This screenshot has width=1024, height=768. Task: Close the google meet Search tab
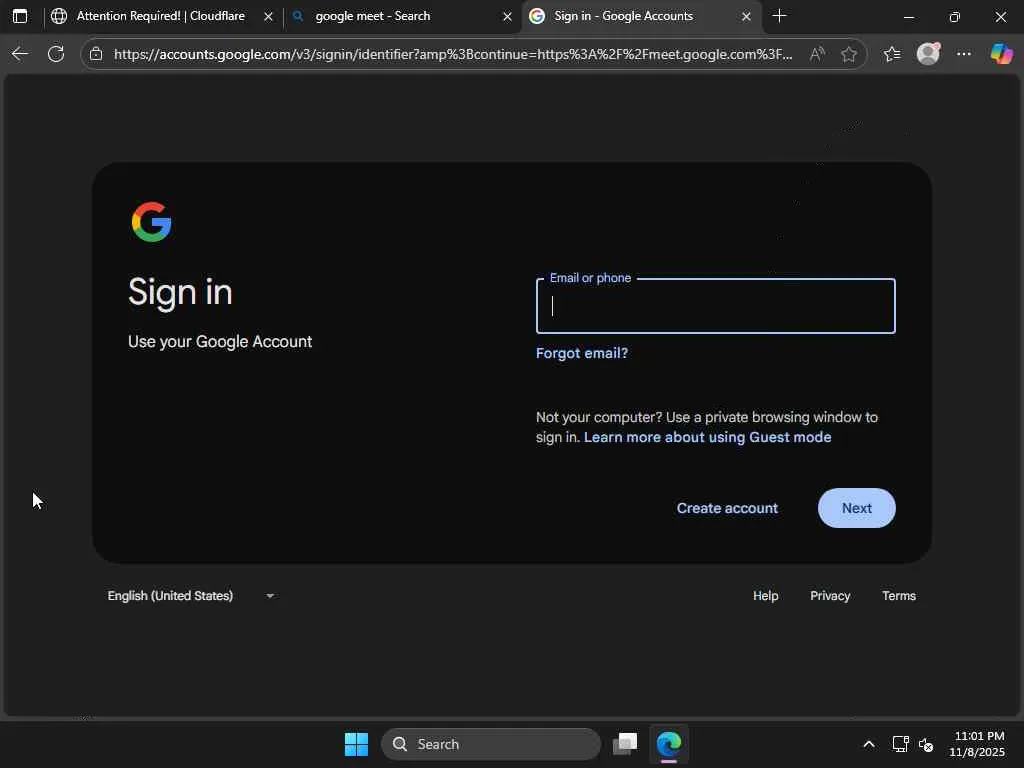pyautogui.click(x=507, y=17)
